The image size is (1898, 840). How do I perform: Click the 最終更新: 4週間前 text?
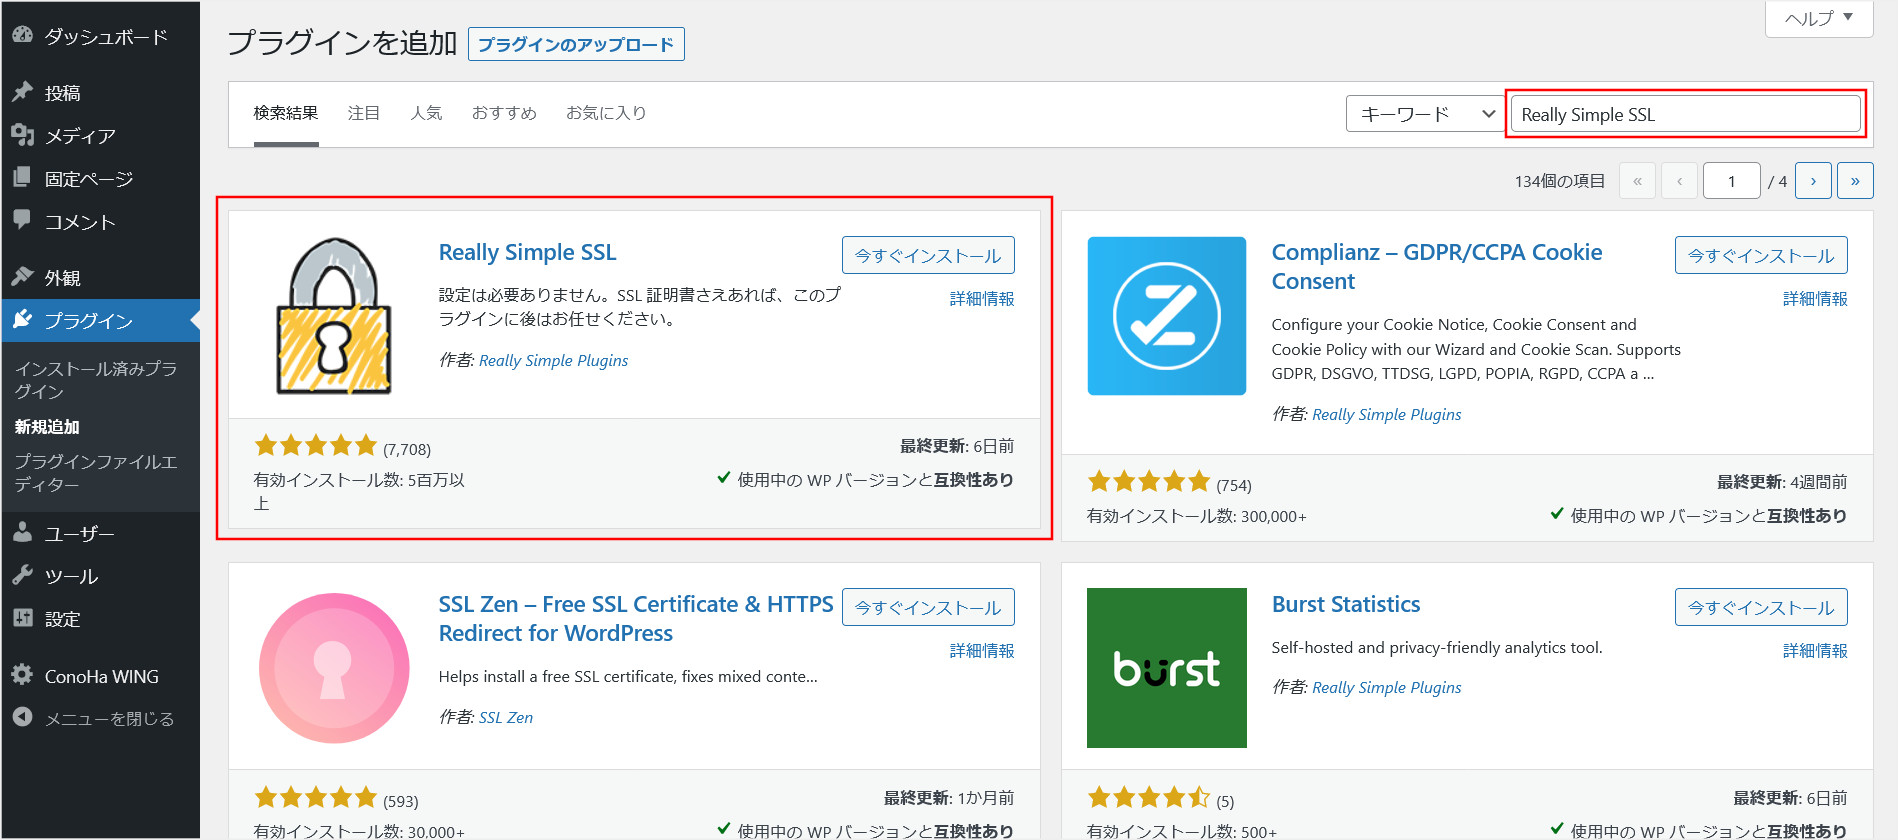click(1782, 482)
